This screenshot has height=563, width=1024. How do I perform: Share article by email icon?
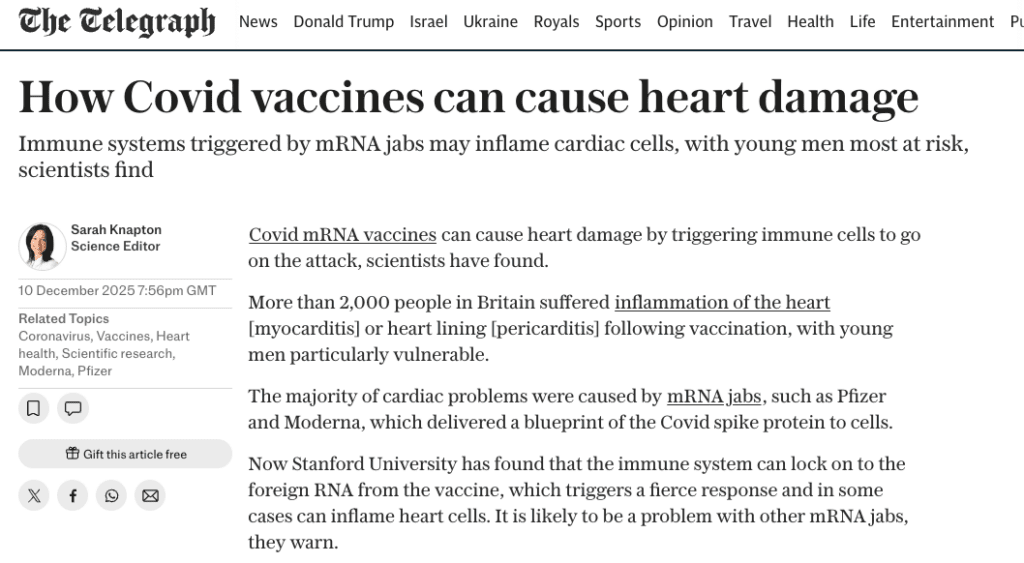pyautogui.click(x=150, y=495)
